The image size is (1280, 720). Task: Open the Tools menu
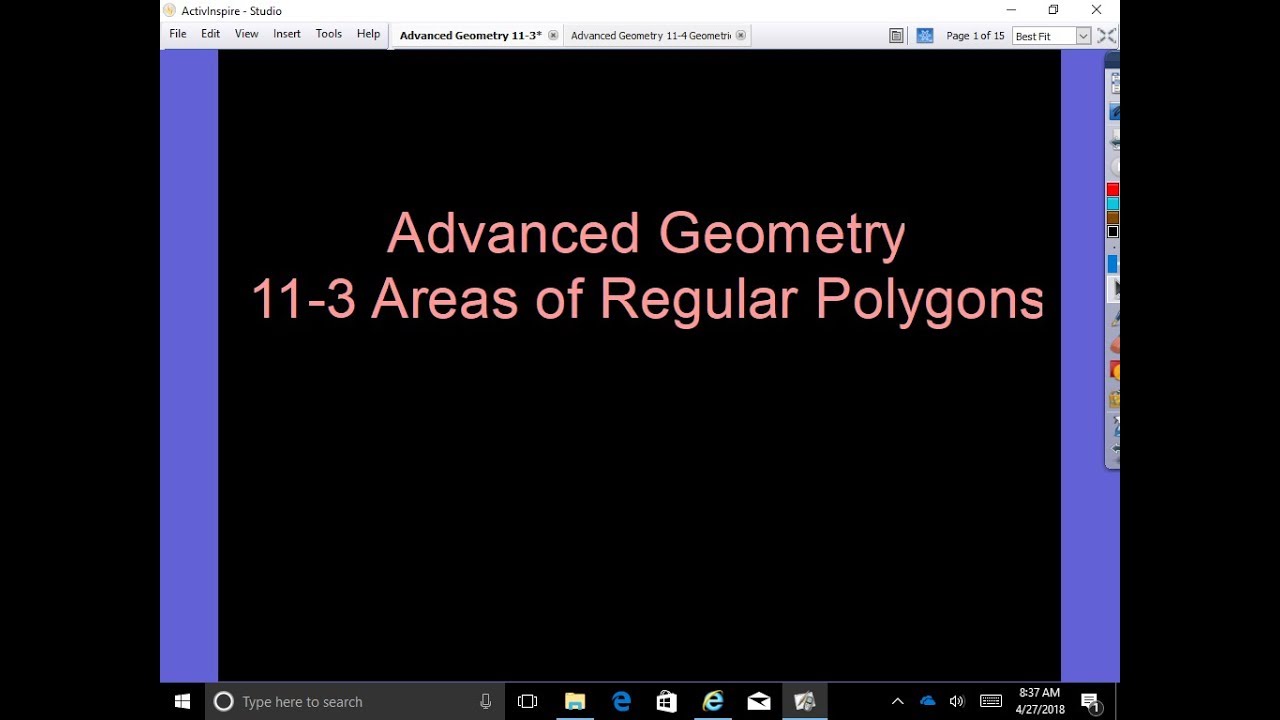329,34
